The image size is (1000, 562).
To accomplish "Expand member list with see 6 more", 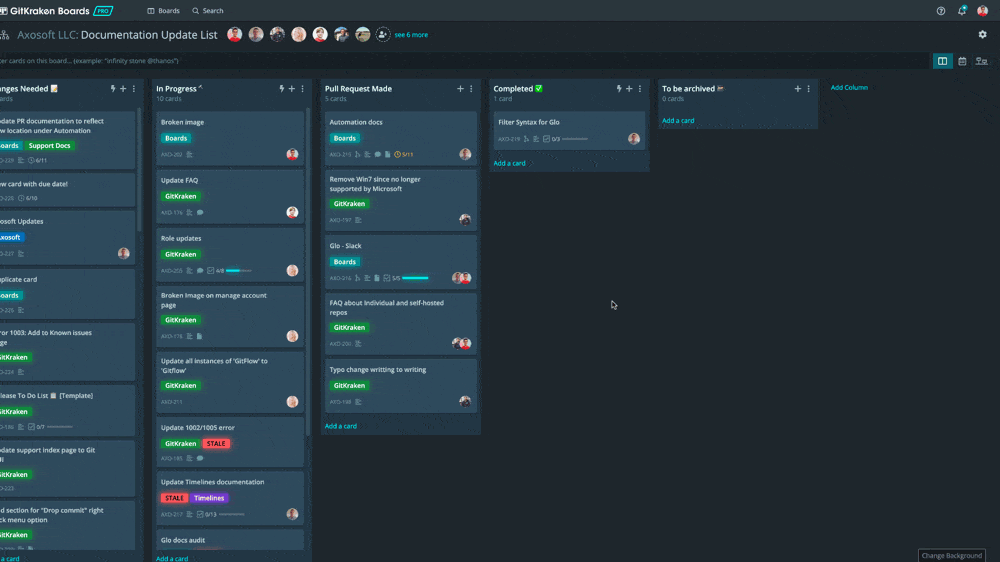I will point(411,35).
